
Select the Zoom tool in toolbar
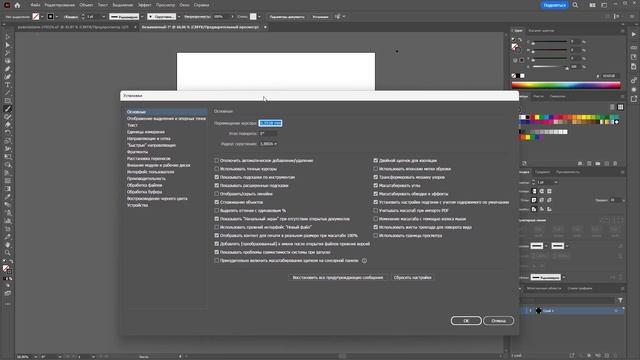pyautogui.click(x=8, y=253)
